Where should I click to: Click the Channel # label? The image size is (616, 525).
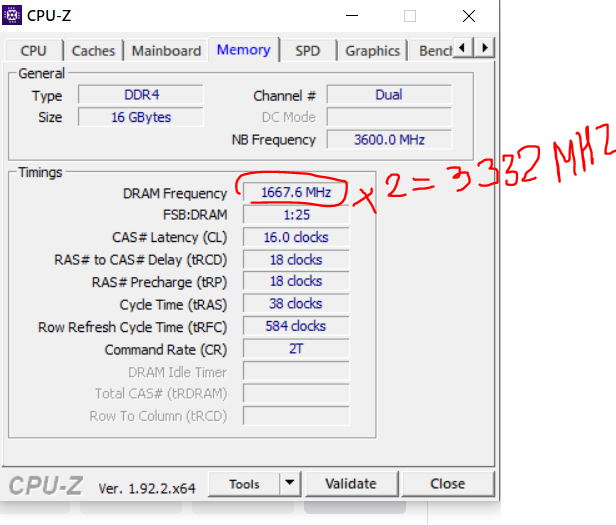point(284,95)
